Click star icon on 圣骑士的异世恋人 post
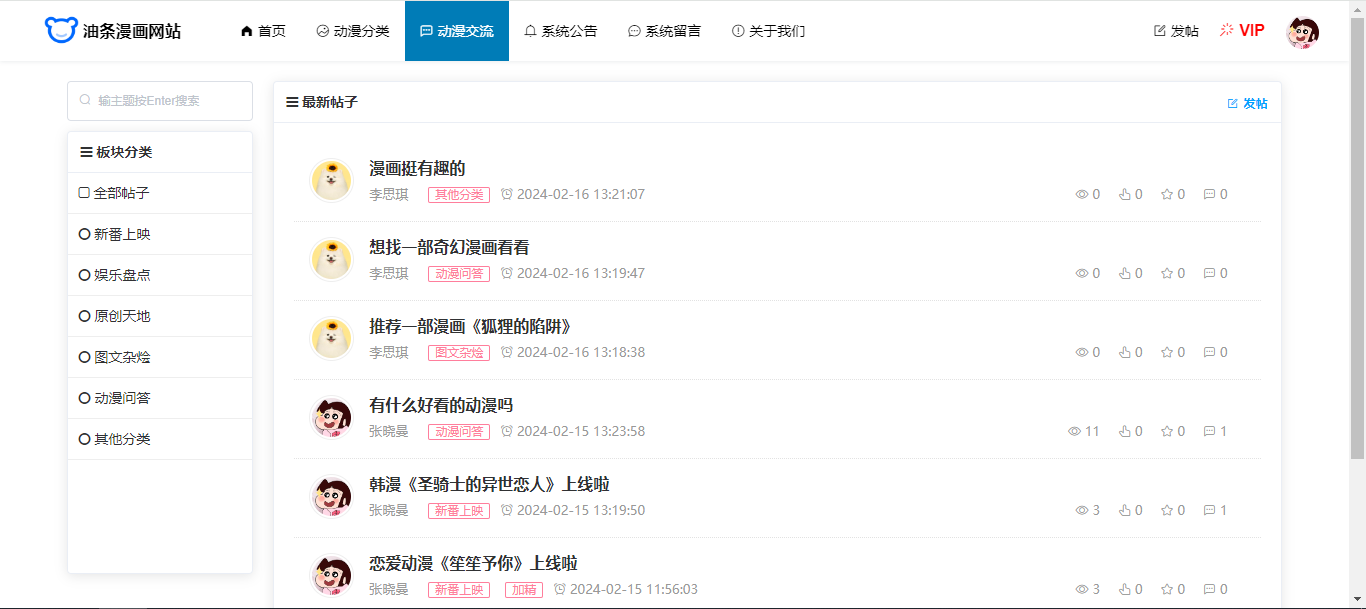Screen dimensions: 1366x609 point(1166,510)
